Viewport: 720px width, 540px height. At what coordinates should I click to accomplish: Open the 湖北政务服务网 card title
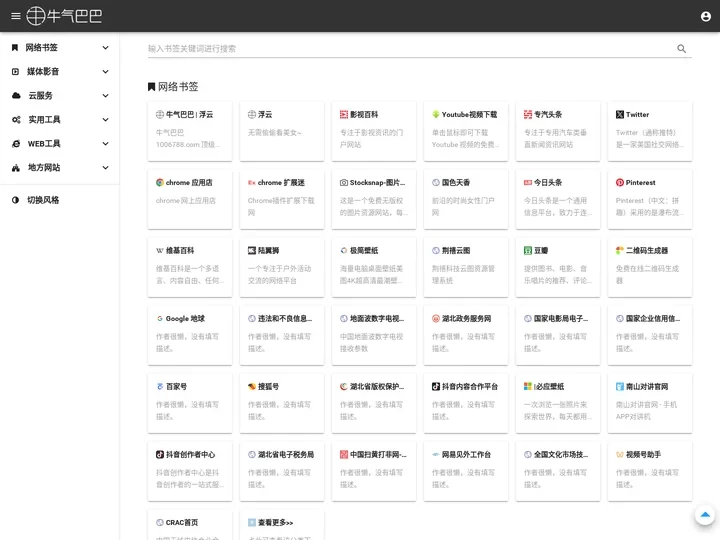[466, 318]
